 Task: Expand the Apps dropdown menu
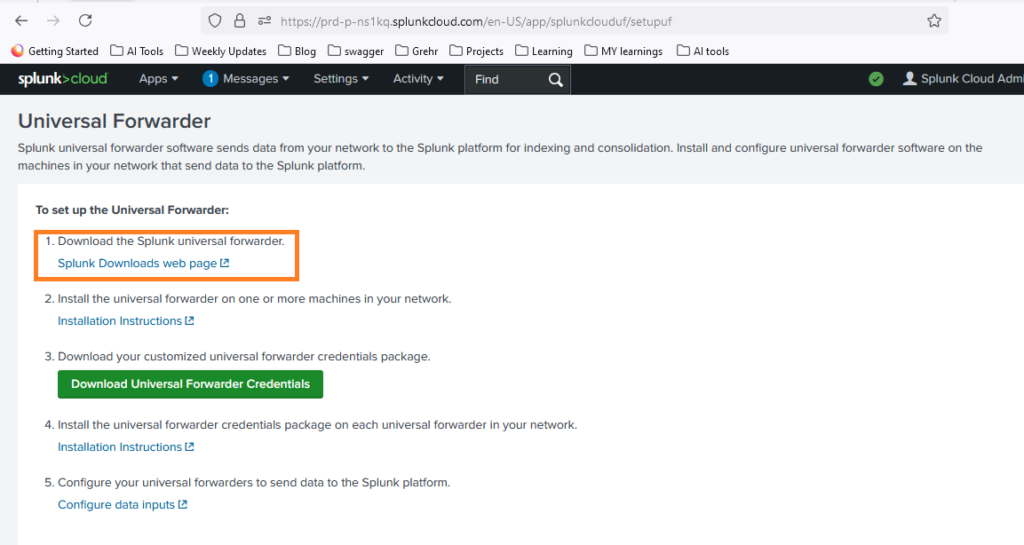click(x=158, y=79)
